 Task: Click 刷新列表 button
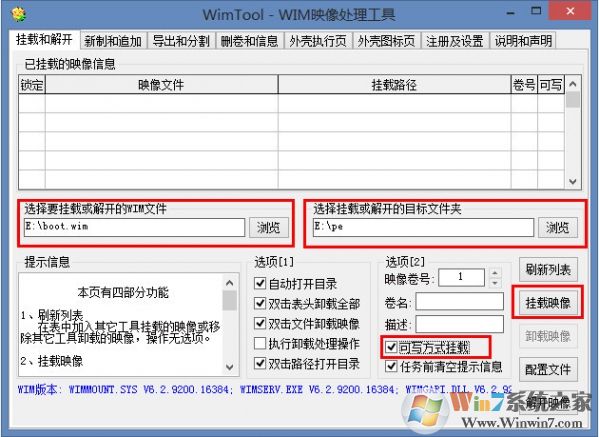pos(548,270)
